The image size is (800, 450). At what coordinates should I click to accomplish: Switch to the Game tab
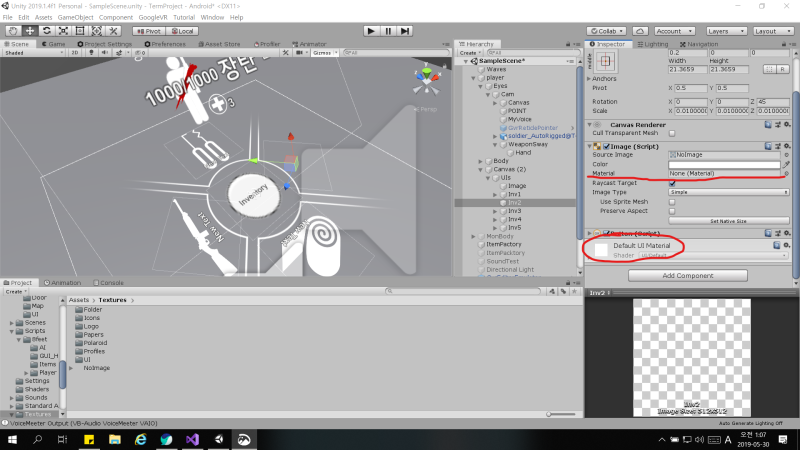(x=54, y=44)
